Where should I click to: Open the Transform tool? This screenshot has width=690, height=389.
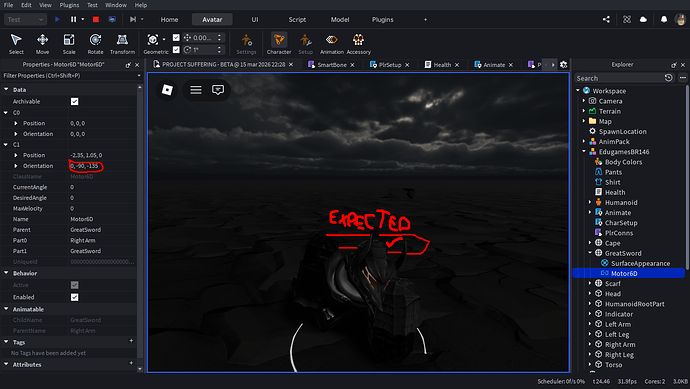(x=122, y=44)
